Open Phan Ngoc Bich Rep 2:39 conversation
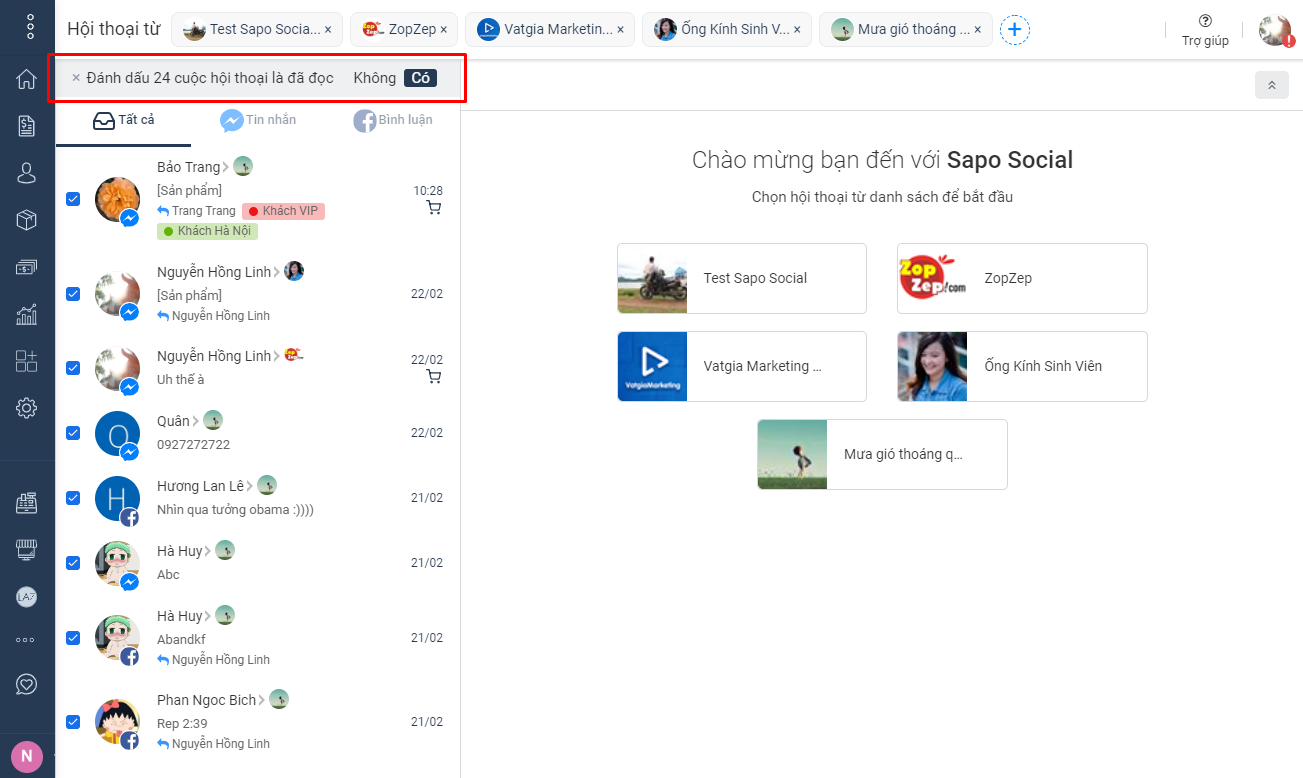 pyautogui.click(x=258, y=722)
